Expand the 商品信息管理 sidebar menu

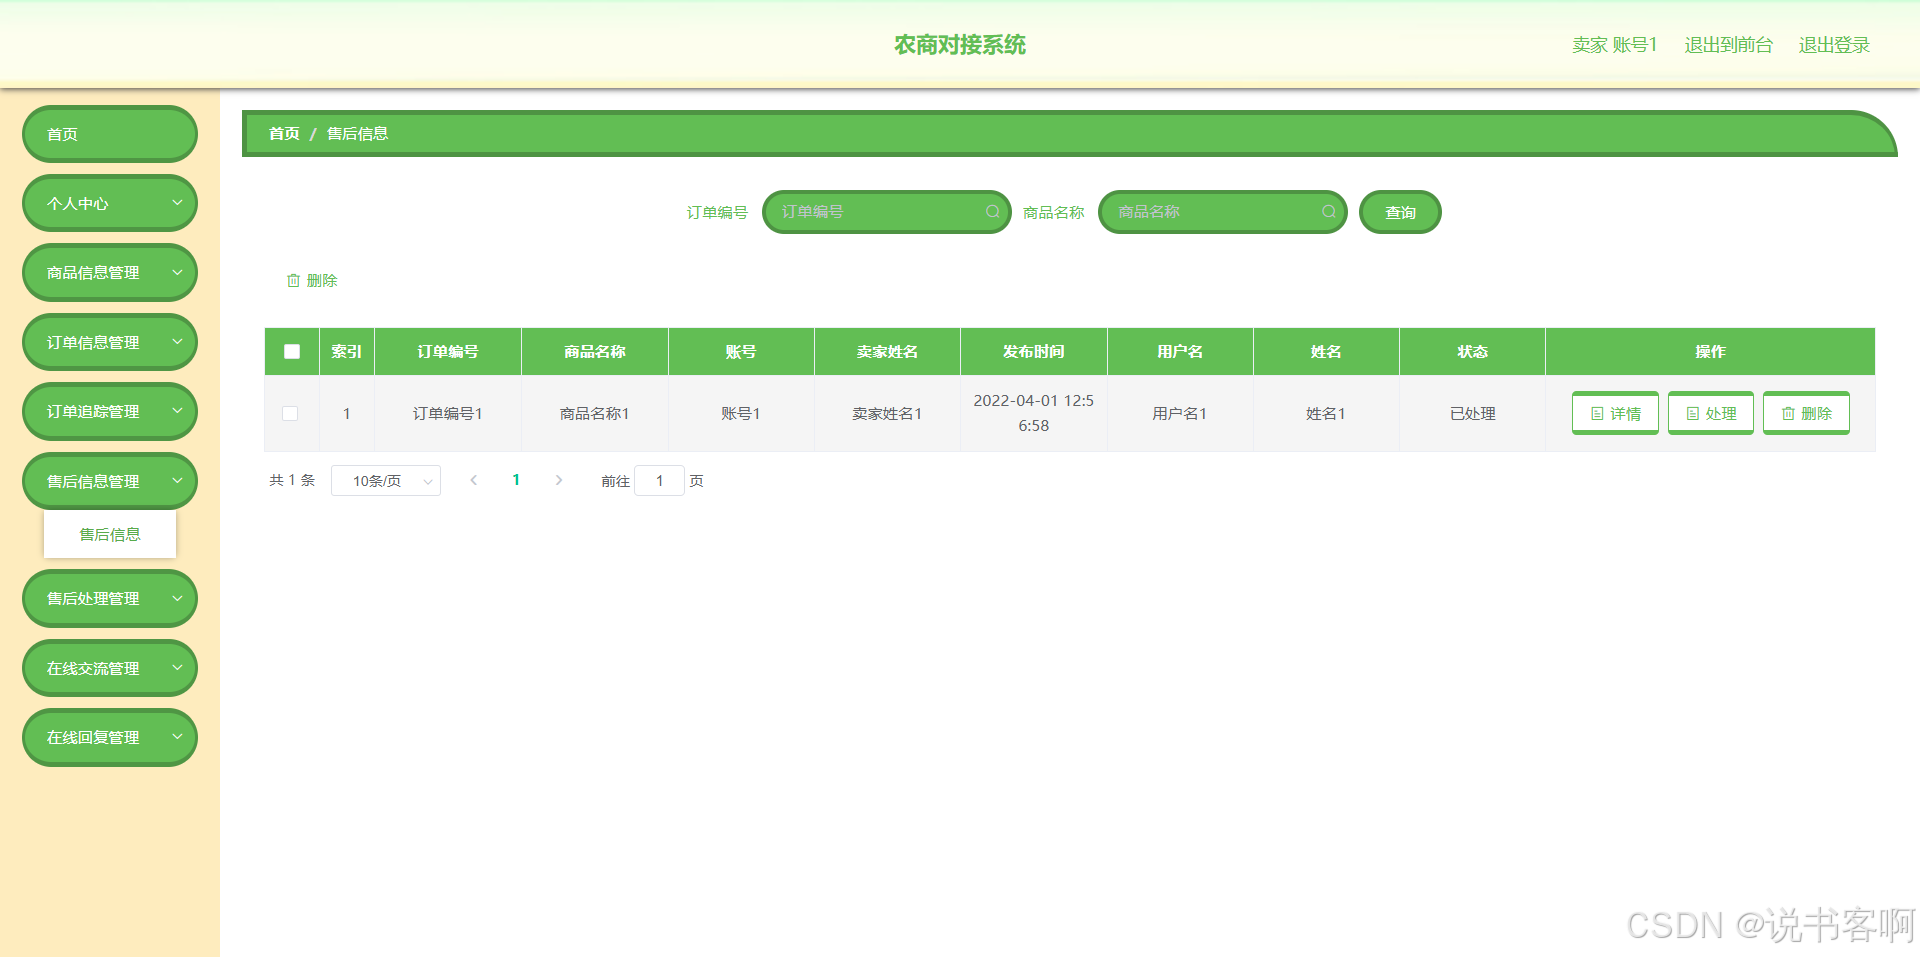(110, 272)
